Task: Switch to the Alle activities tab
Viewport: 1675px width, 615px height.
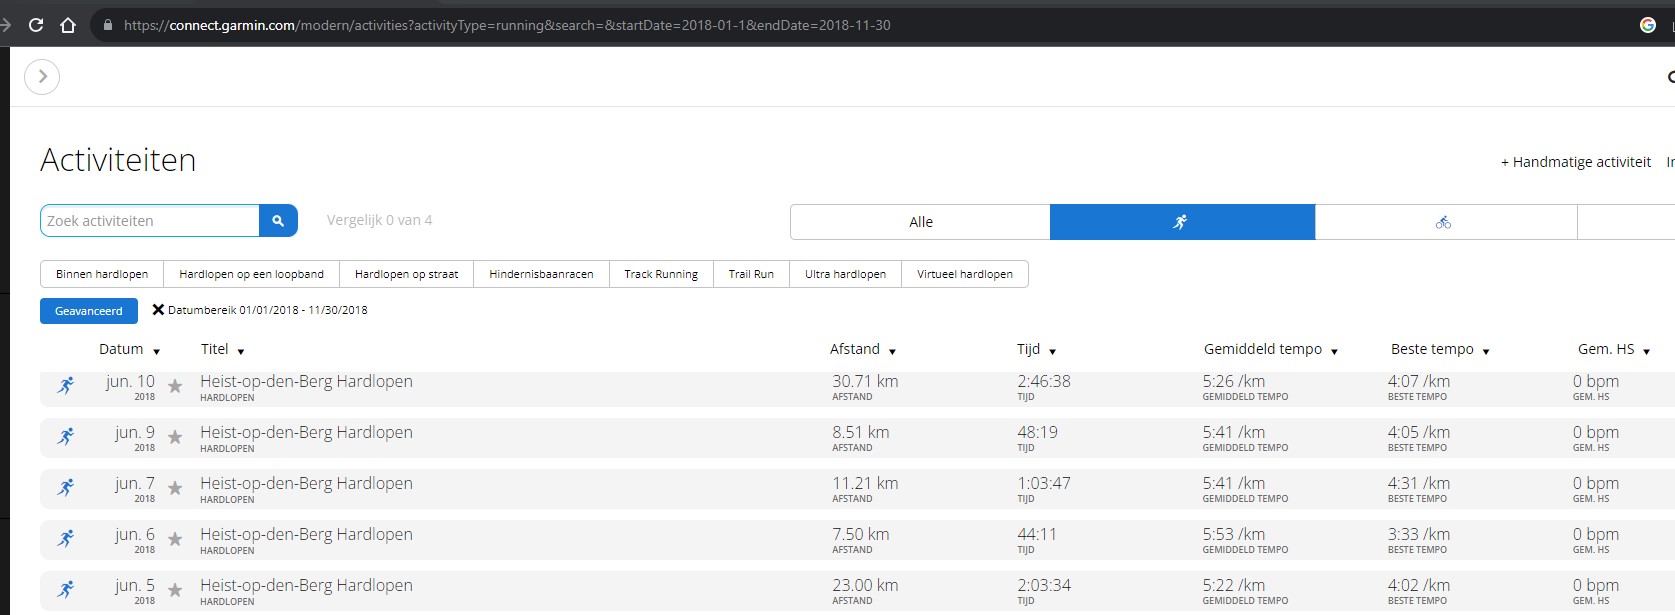Action: click(920, 222)
